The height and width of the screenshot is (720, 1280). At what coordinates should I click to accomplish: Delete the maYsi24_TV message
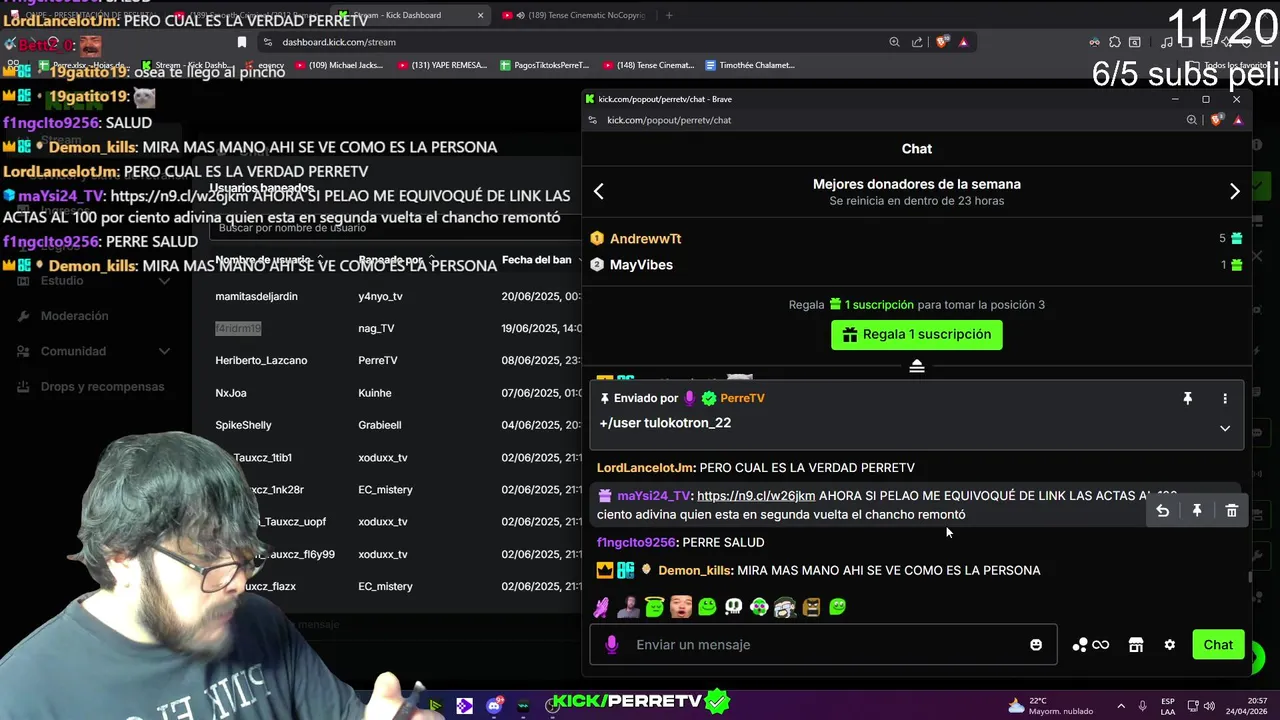[1231, 511]
